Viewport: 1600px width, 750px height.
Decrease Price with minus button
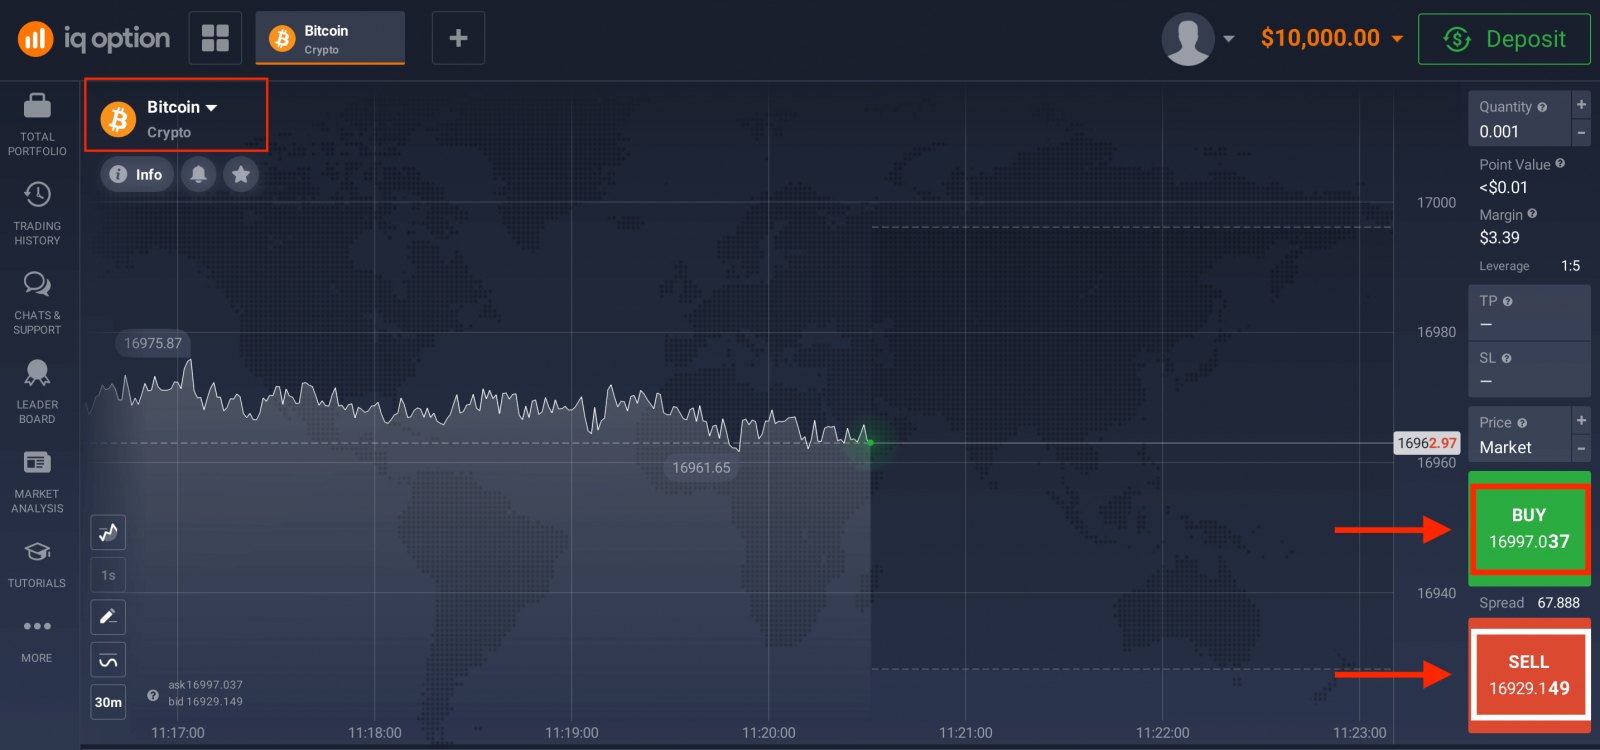click(1581, 449)
